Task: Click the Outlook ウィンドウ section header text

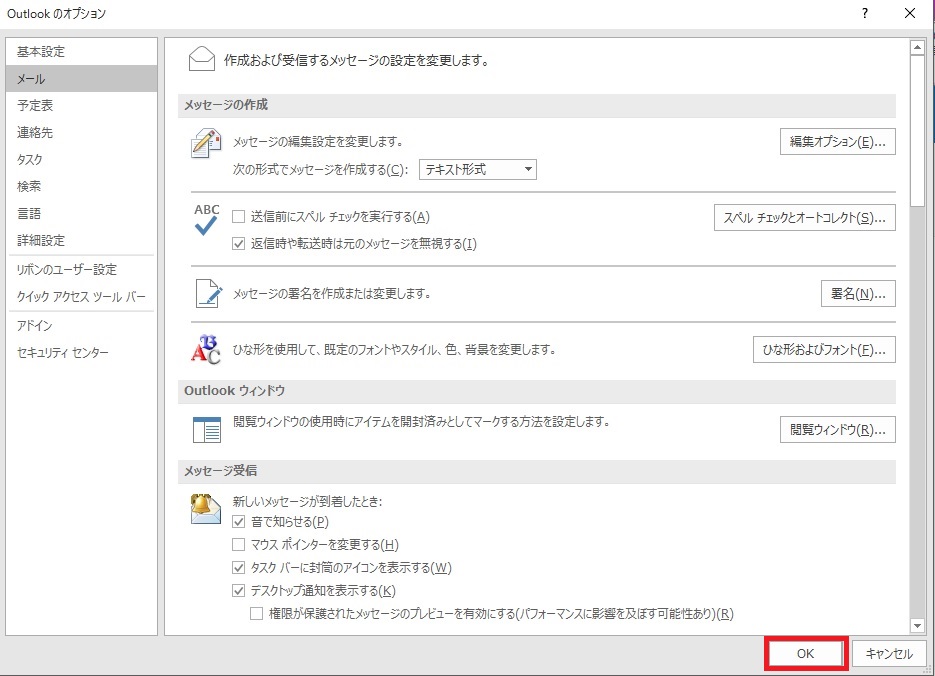Action: tap(234, 391)
